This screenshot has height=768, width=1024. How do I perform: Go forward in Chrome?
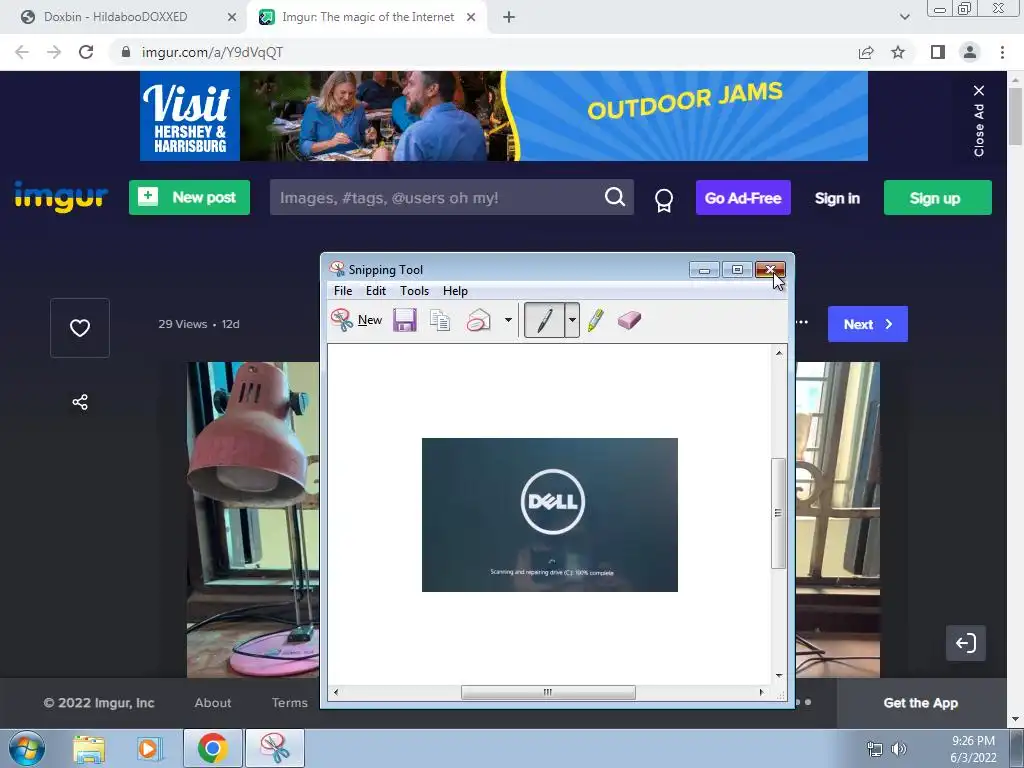[x=54, y=52]
